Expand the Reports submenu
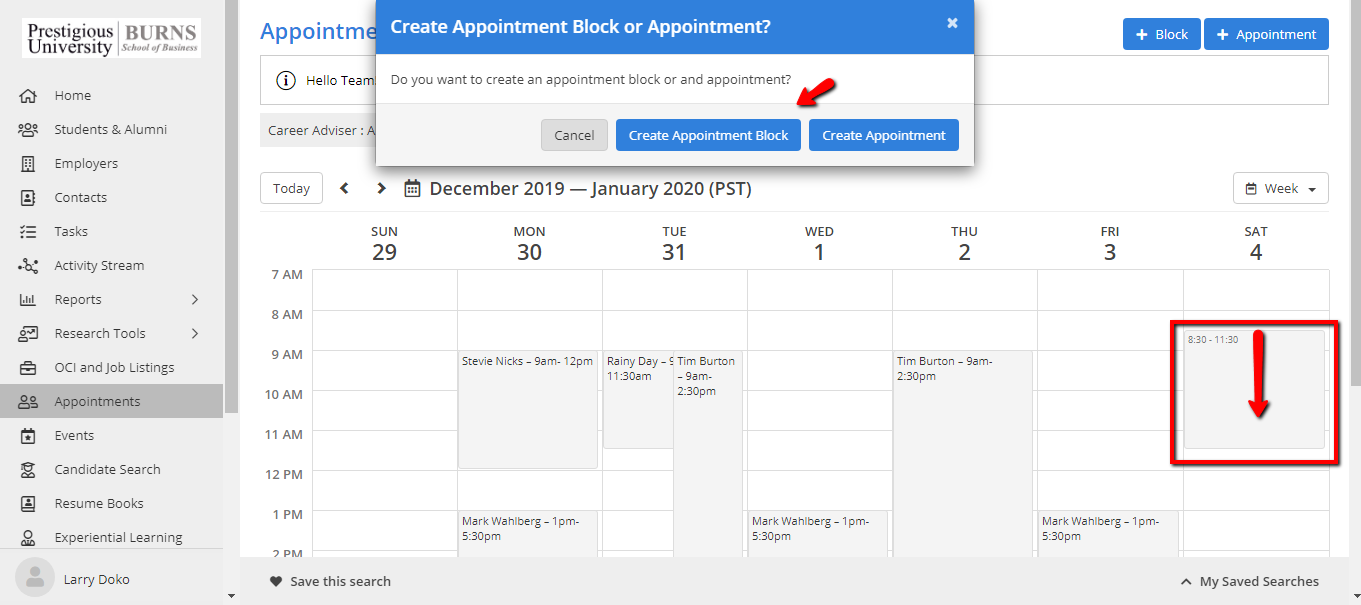 click(195, 300)
